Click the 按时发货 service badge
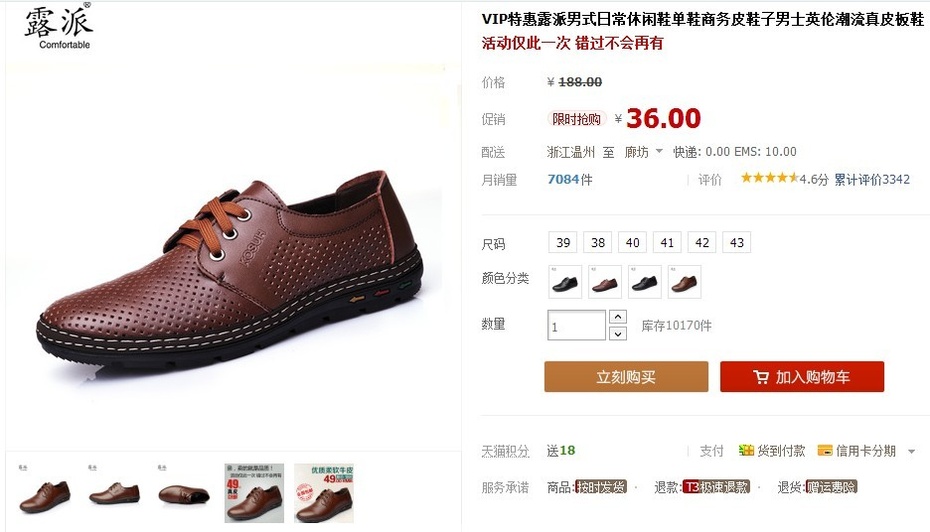This screenshot has width=930, height=532. [x=601, y=487]
